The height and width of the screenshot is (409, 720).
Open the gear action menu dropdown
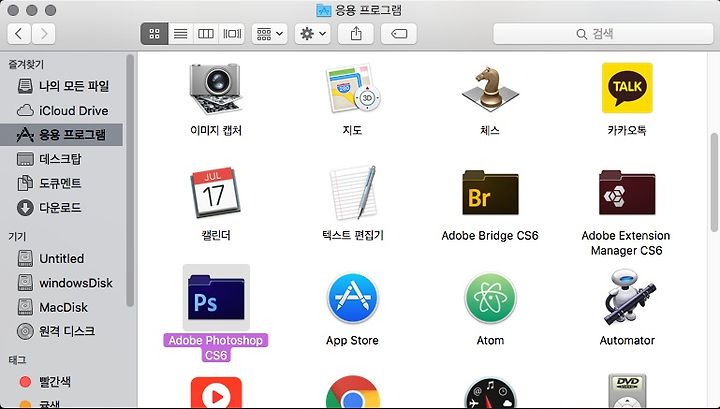click(x=313, y=34)
